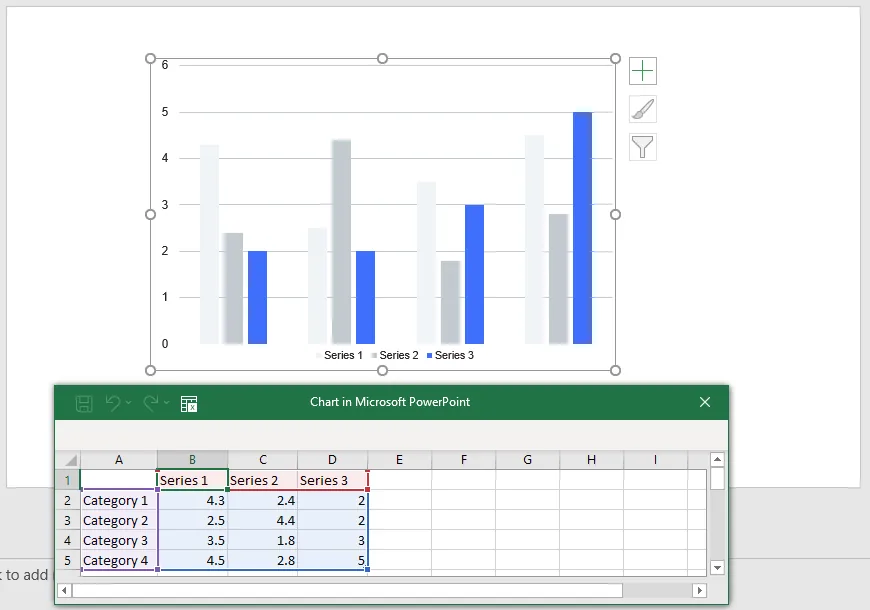Open the Chart Elements plus button
This screenshot has height=610, width=870.
click(x=643, y=71)
